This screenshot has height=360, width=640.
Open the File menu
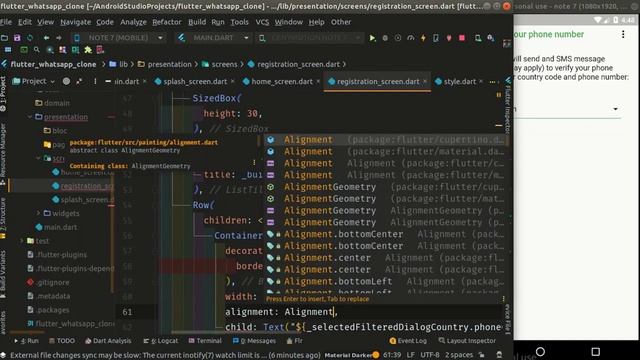(6, 22)
